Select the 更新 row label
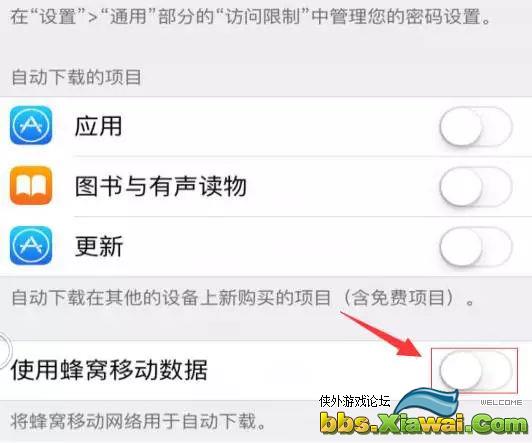The height and width of the screenshot is (443, 532). pos(99,246)
